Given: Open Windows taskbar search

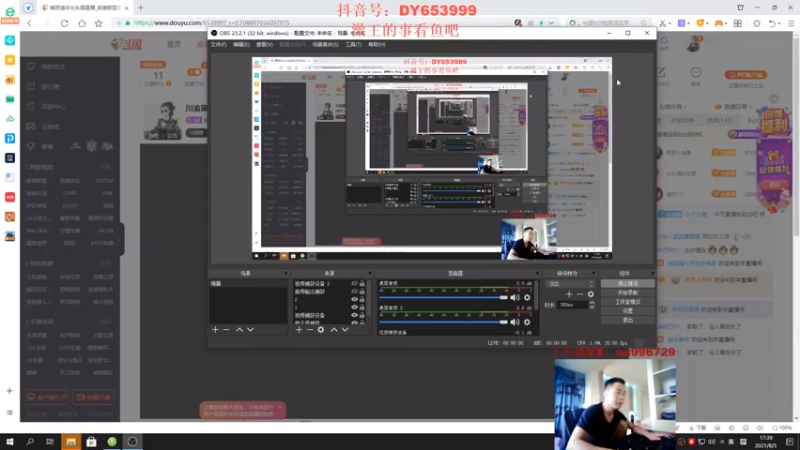Looking at the screenshot, I should pos(30,442).
